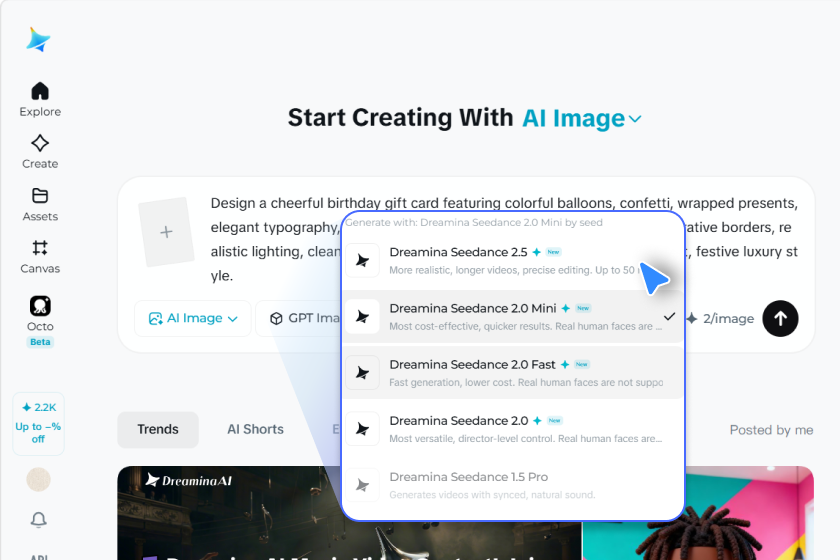Expand the AI Image heading chevron
Image resolution: width=840 pixels, height=560 pixels.
[x=635, y=119]
